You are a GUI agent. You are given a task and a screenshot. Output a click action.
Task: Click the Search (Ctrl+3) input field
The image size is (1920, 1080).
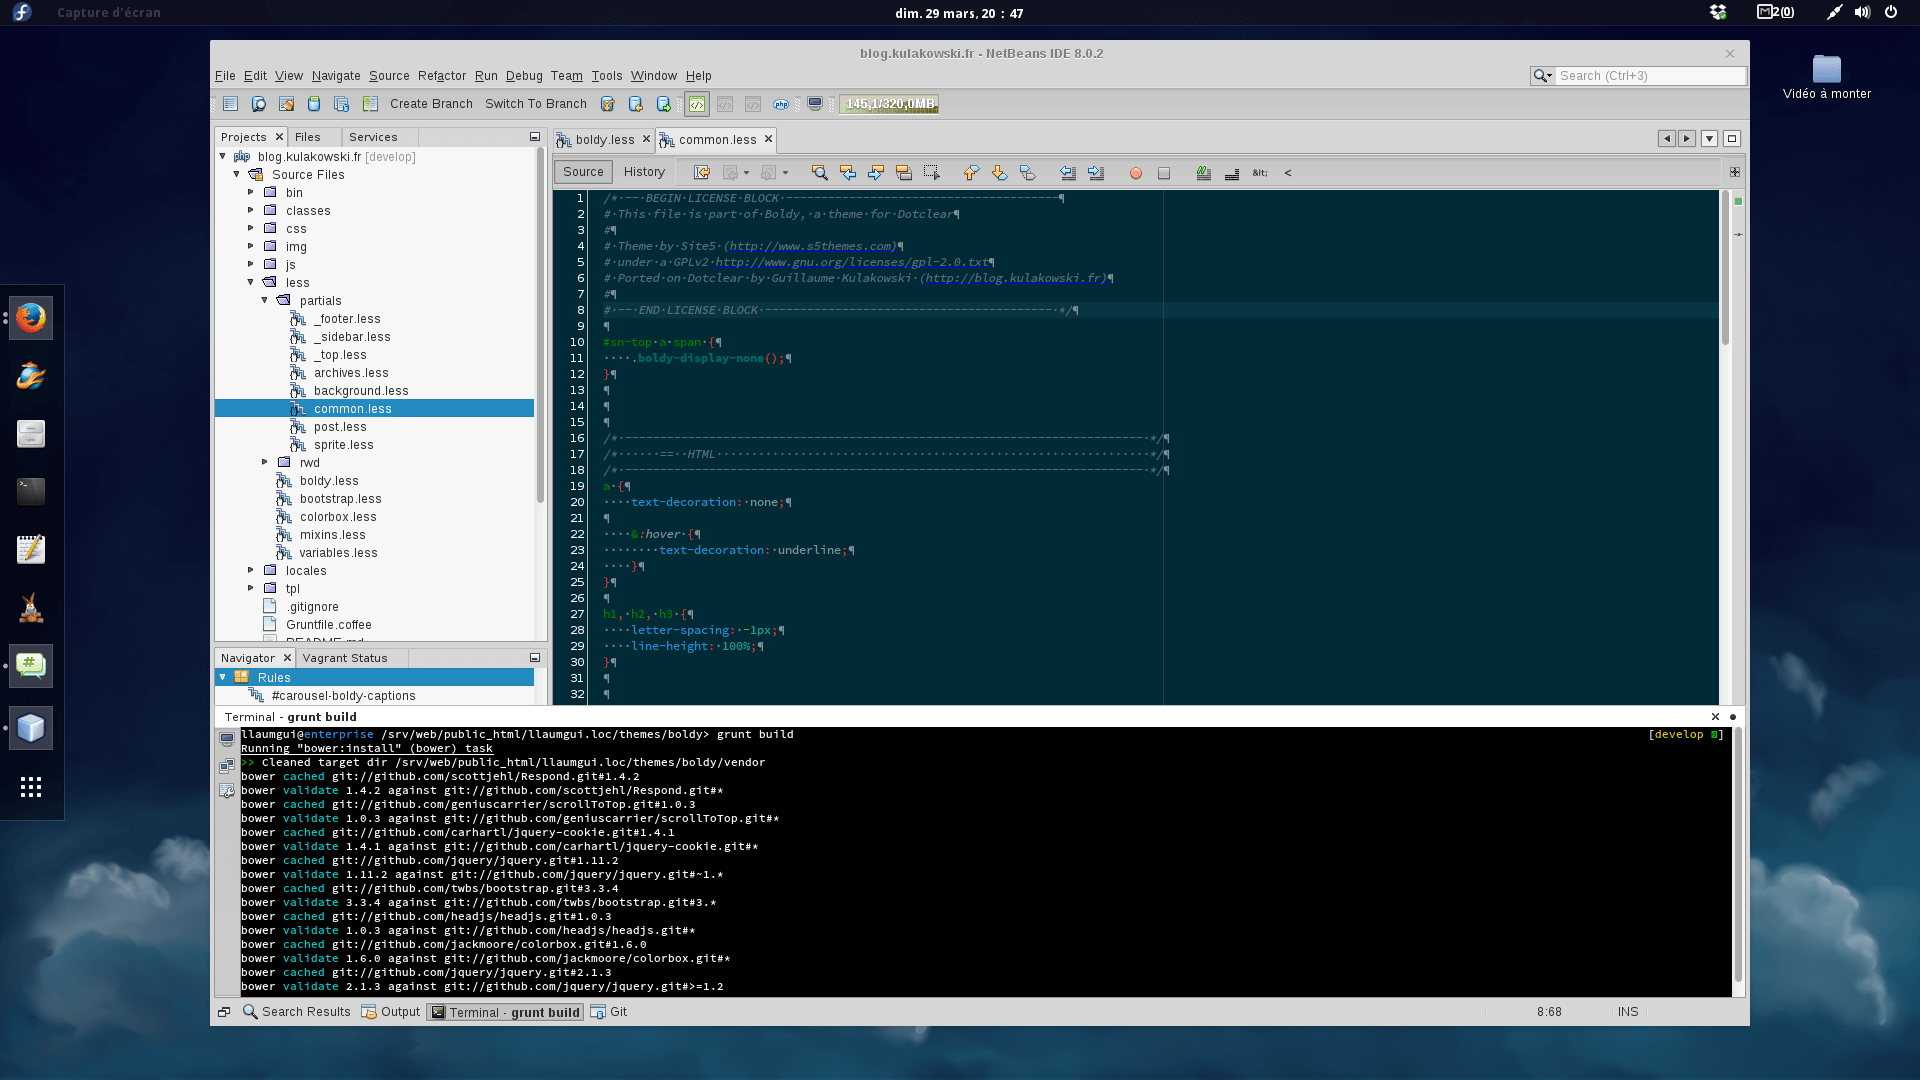coord(1648,76)
